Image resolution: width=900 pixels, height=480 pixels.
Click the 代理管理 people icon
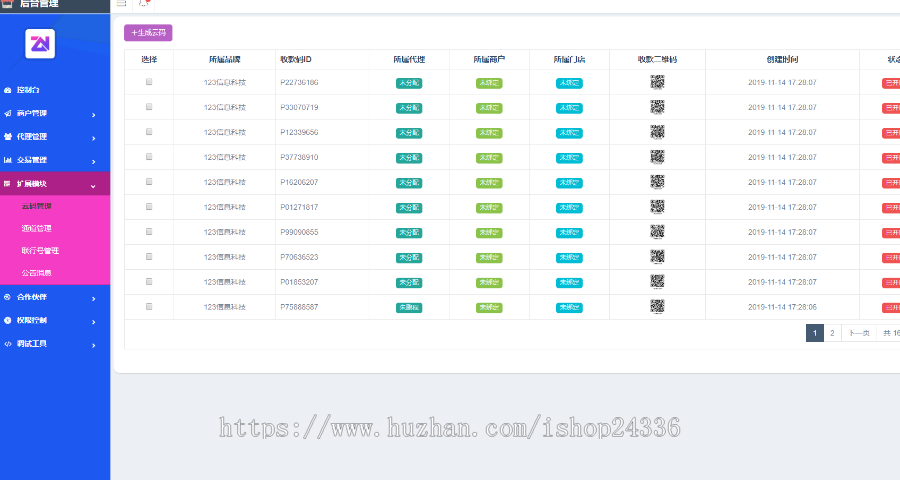point(7,137)
